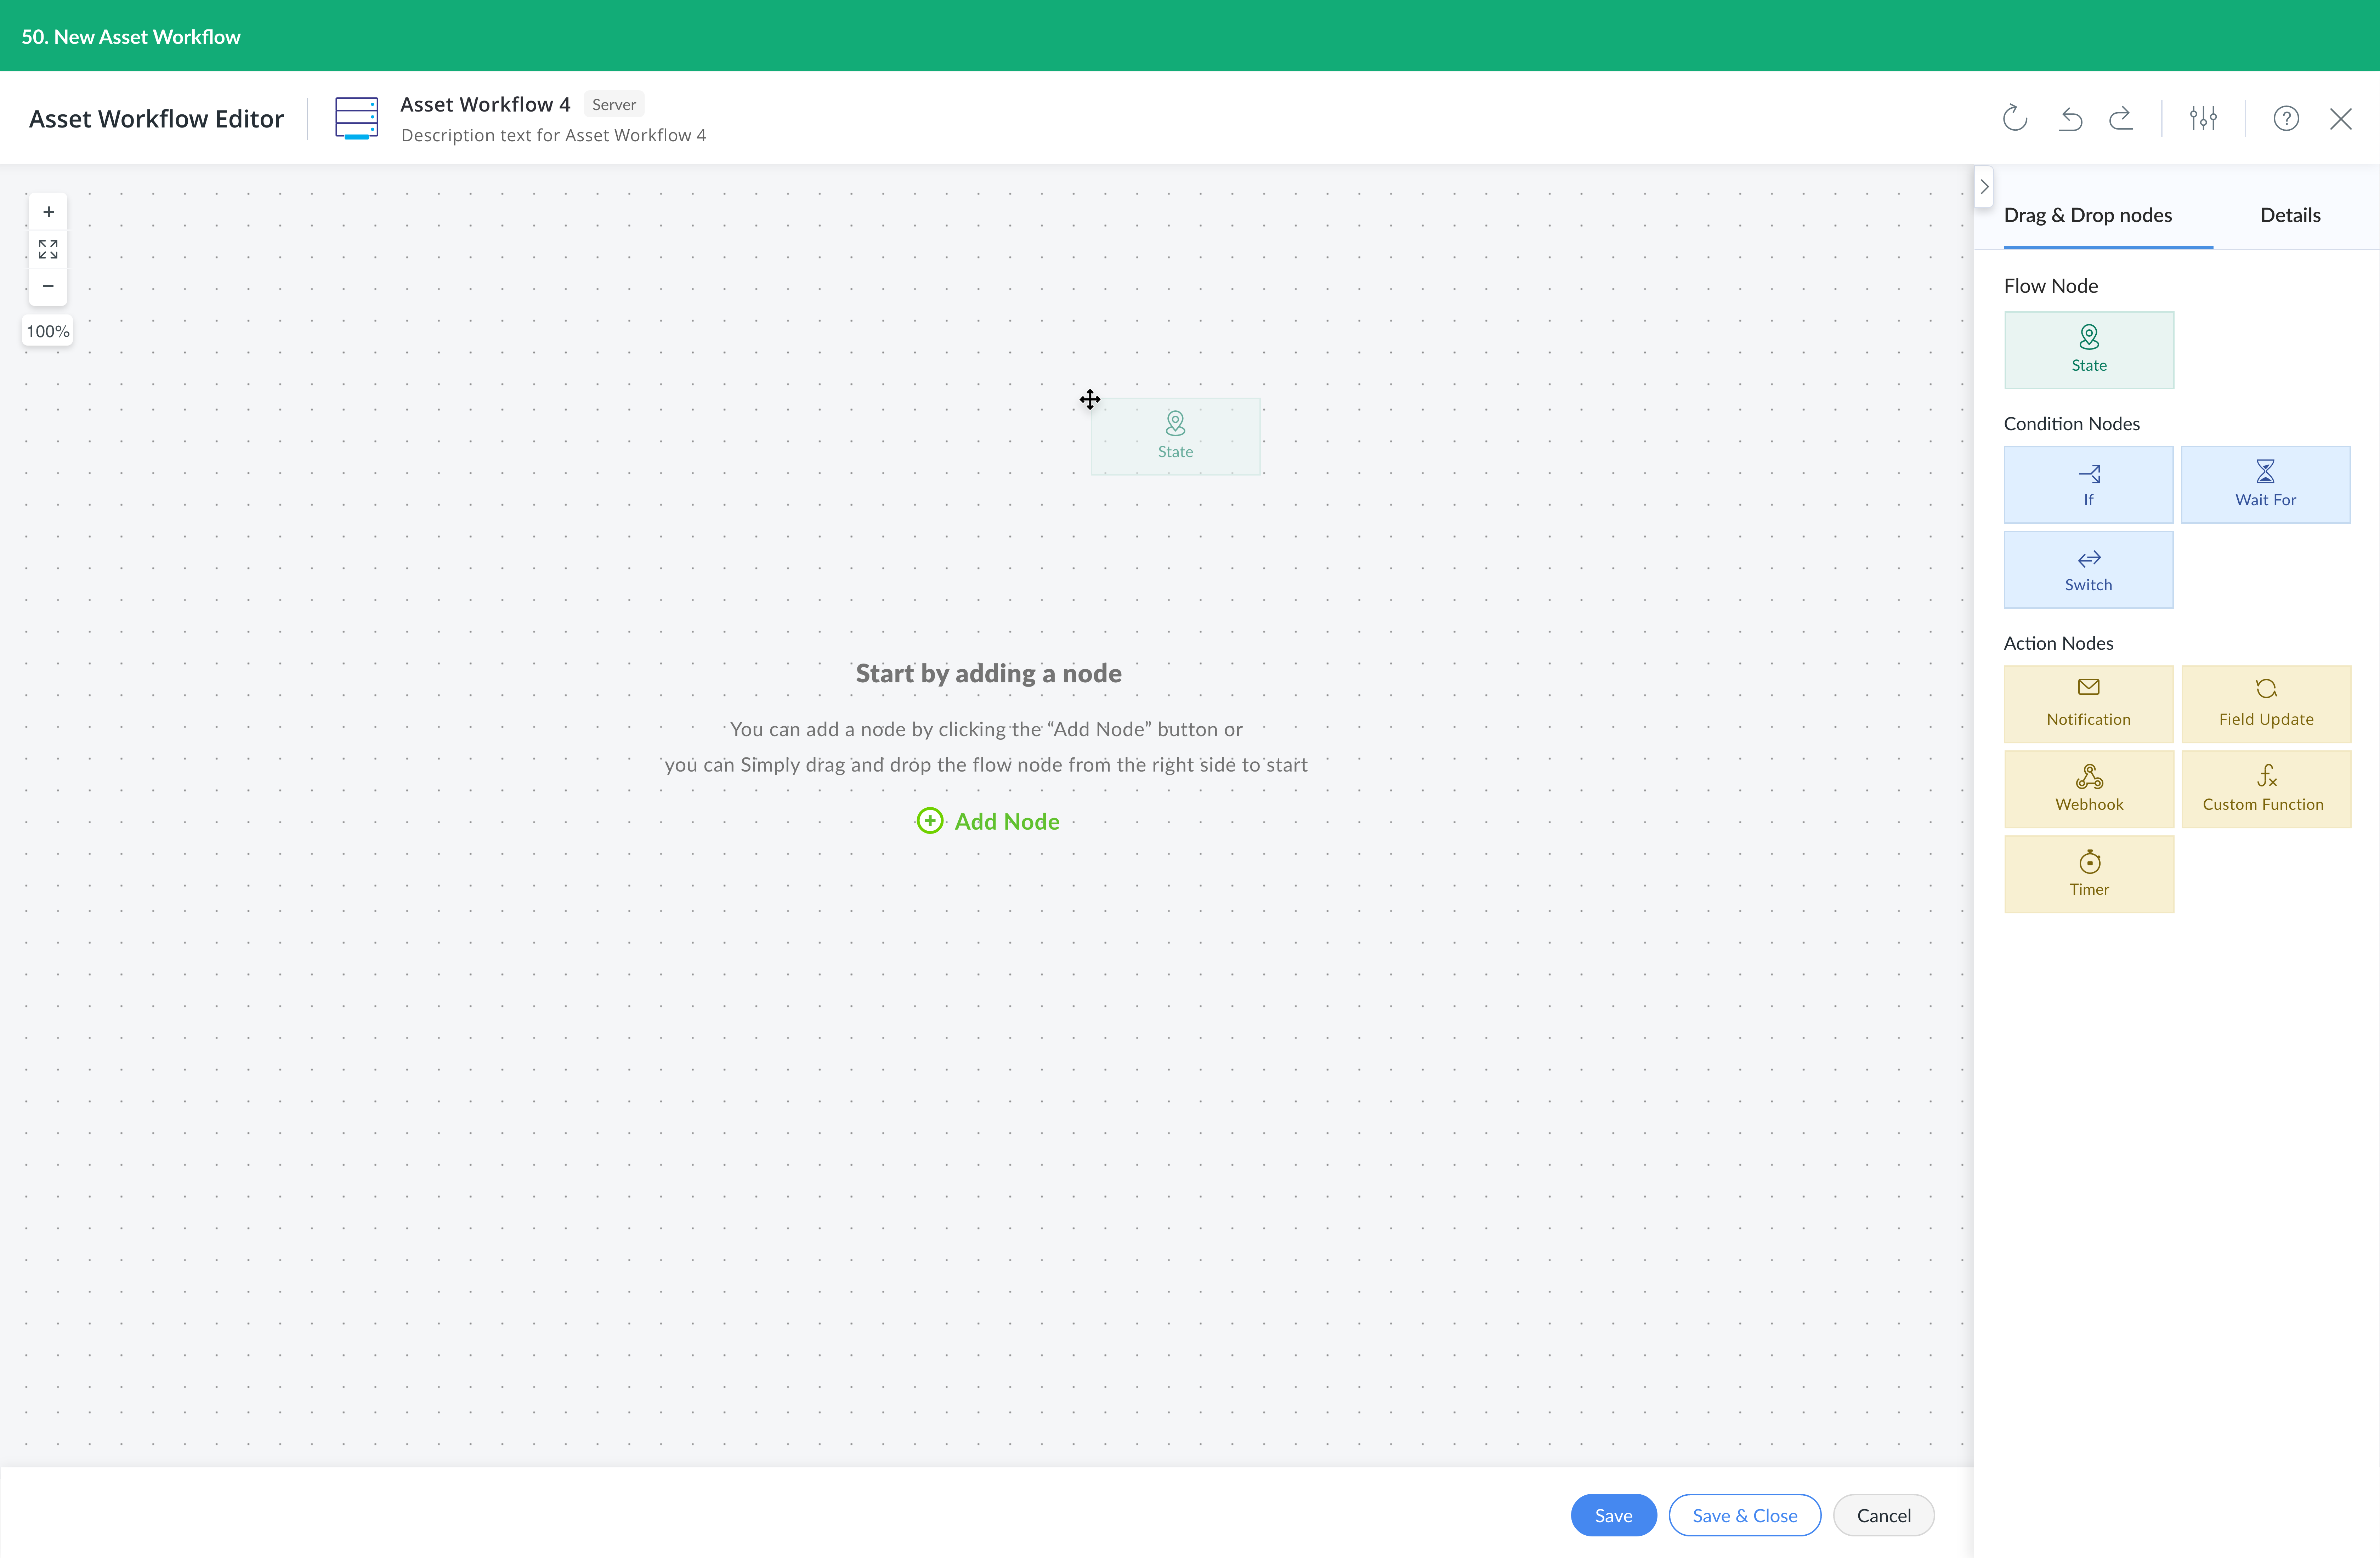Pick the Switch condition node

(x=2088, y=569)
